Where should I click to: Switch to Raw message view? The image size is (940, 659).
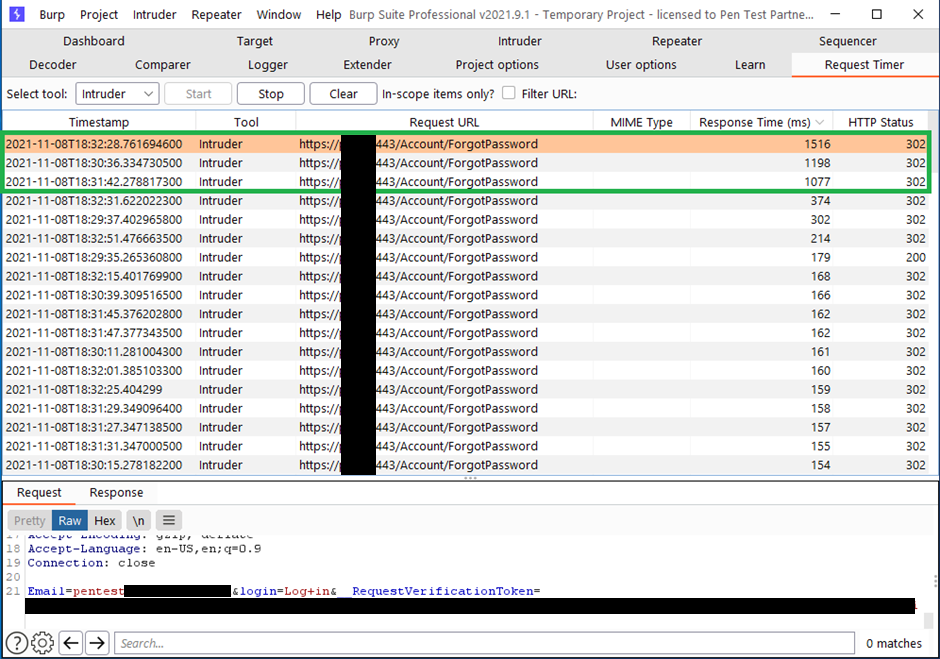coord(70,520)
